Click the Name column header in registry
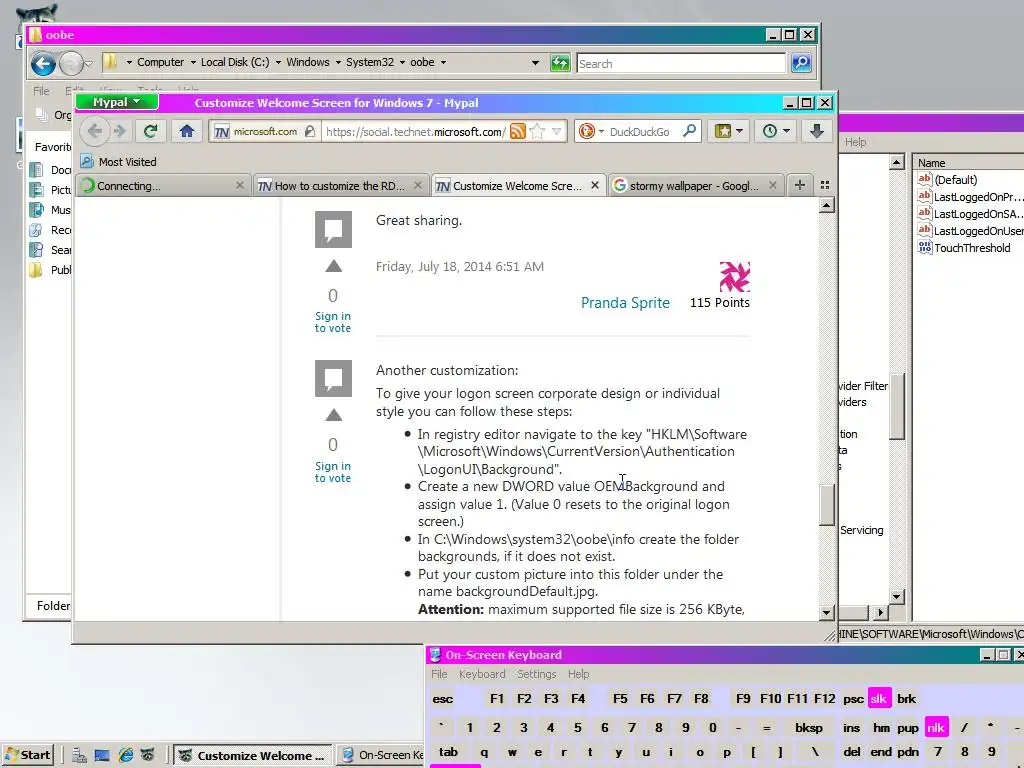The width and height of the screenshot is (1024, 768). click(969, 163)
